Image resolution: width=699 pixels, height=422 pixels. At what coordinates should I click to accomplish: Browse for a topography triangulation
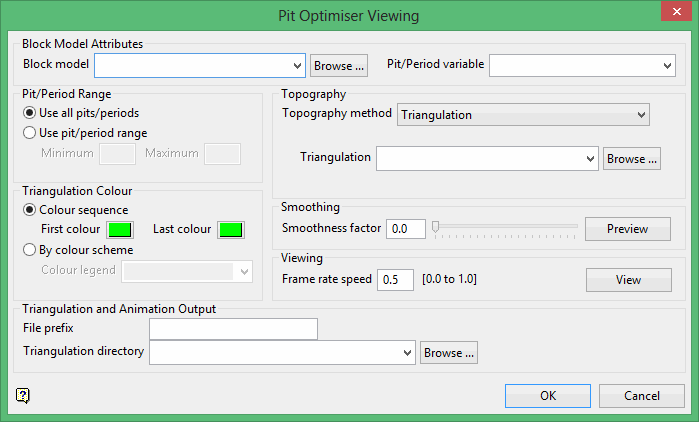(x=632, y=158)
